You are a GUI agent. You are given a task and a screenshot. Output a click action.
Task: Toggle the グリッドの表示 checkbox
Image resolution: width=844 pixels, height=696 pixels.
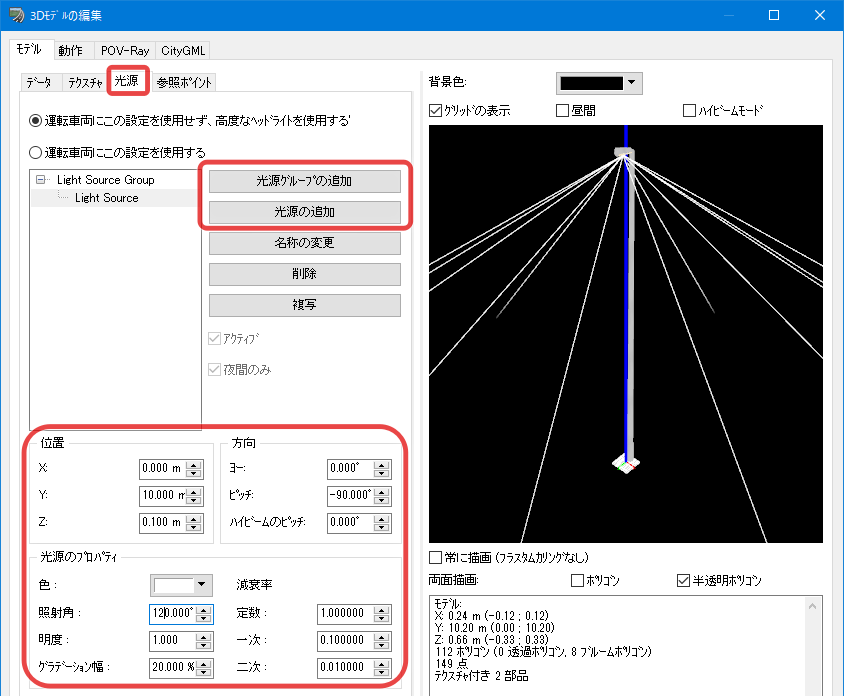(435, 110)
